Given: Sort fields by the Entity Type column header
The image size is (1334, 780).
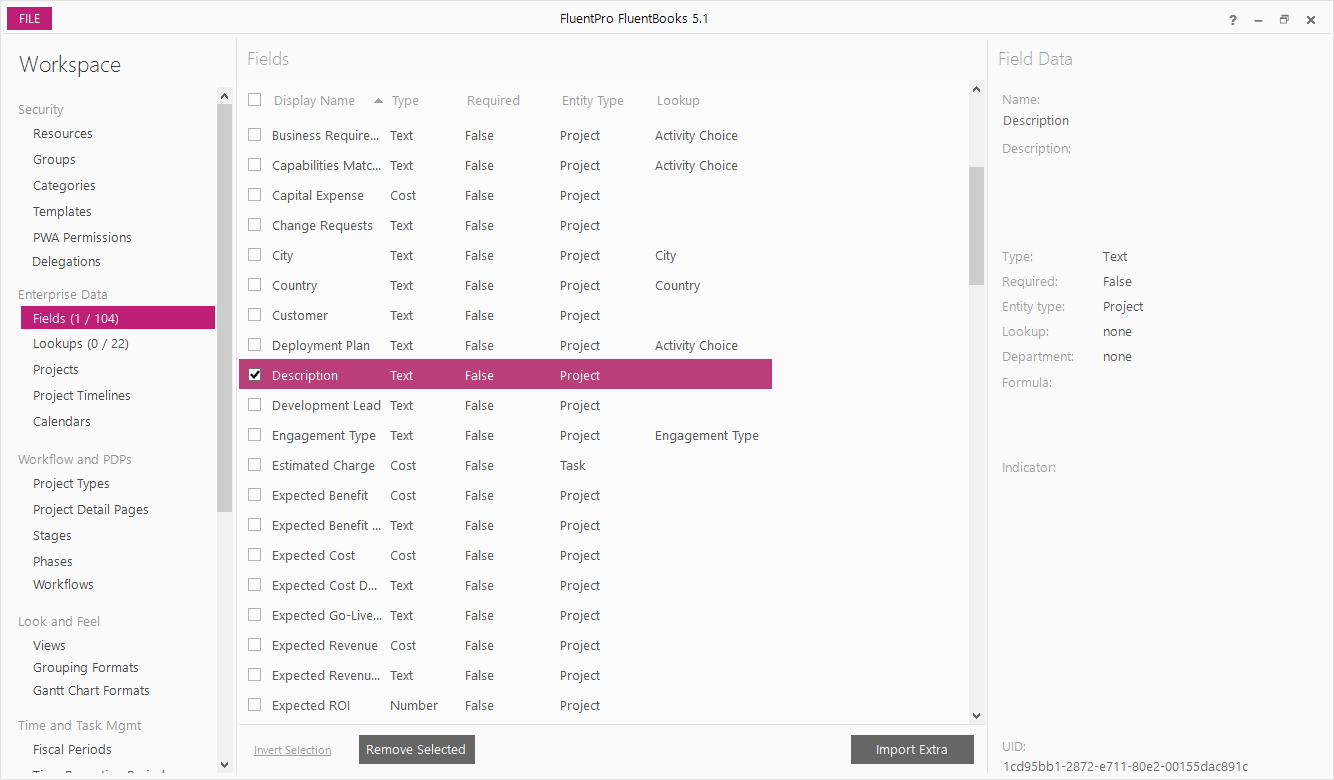Looking at the screenshot, I should coord(592,101).
